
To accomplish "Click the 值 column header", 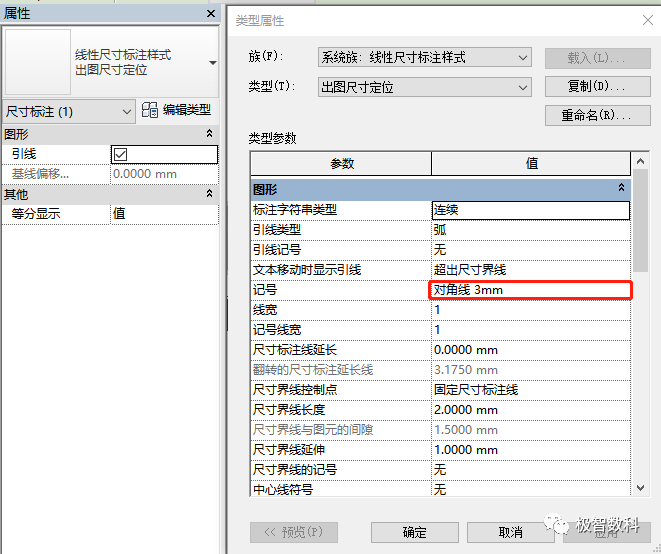I will coord(531,164).
